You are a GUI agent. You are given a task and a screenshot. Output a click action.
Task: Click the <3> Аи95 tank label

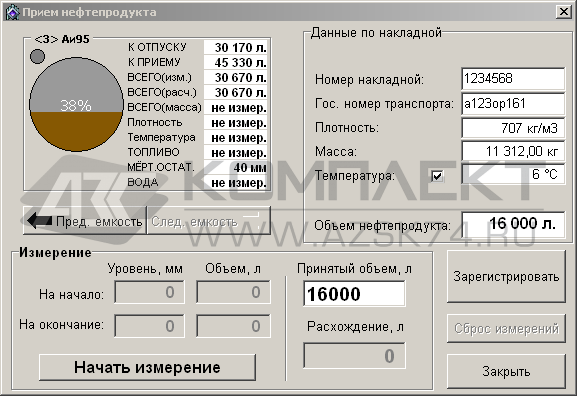coord(62,39)
